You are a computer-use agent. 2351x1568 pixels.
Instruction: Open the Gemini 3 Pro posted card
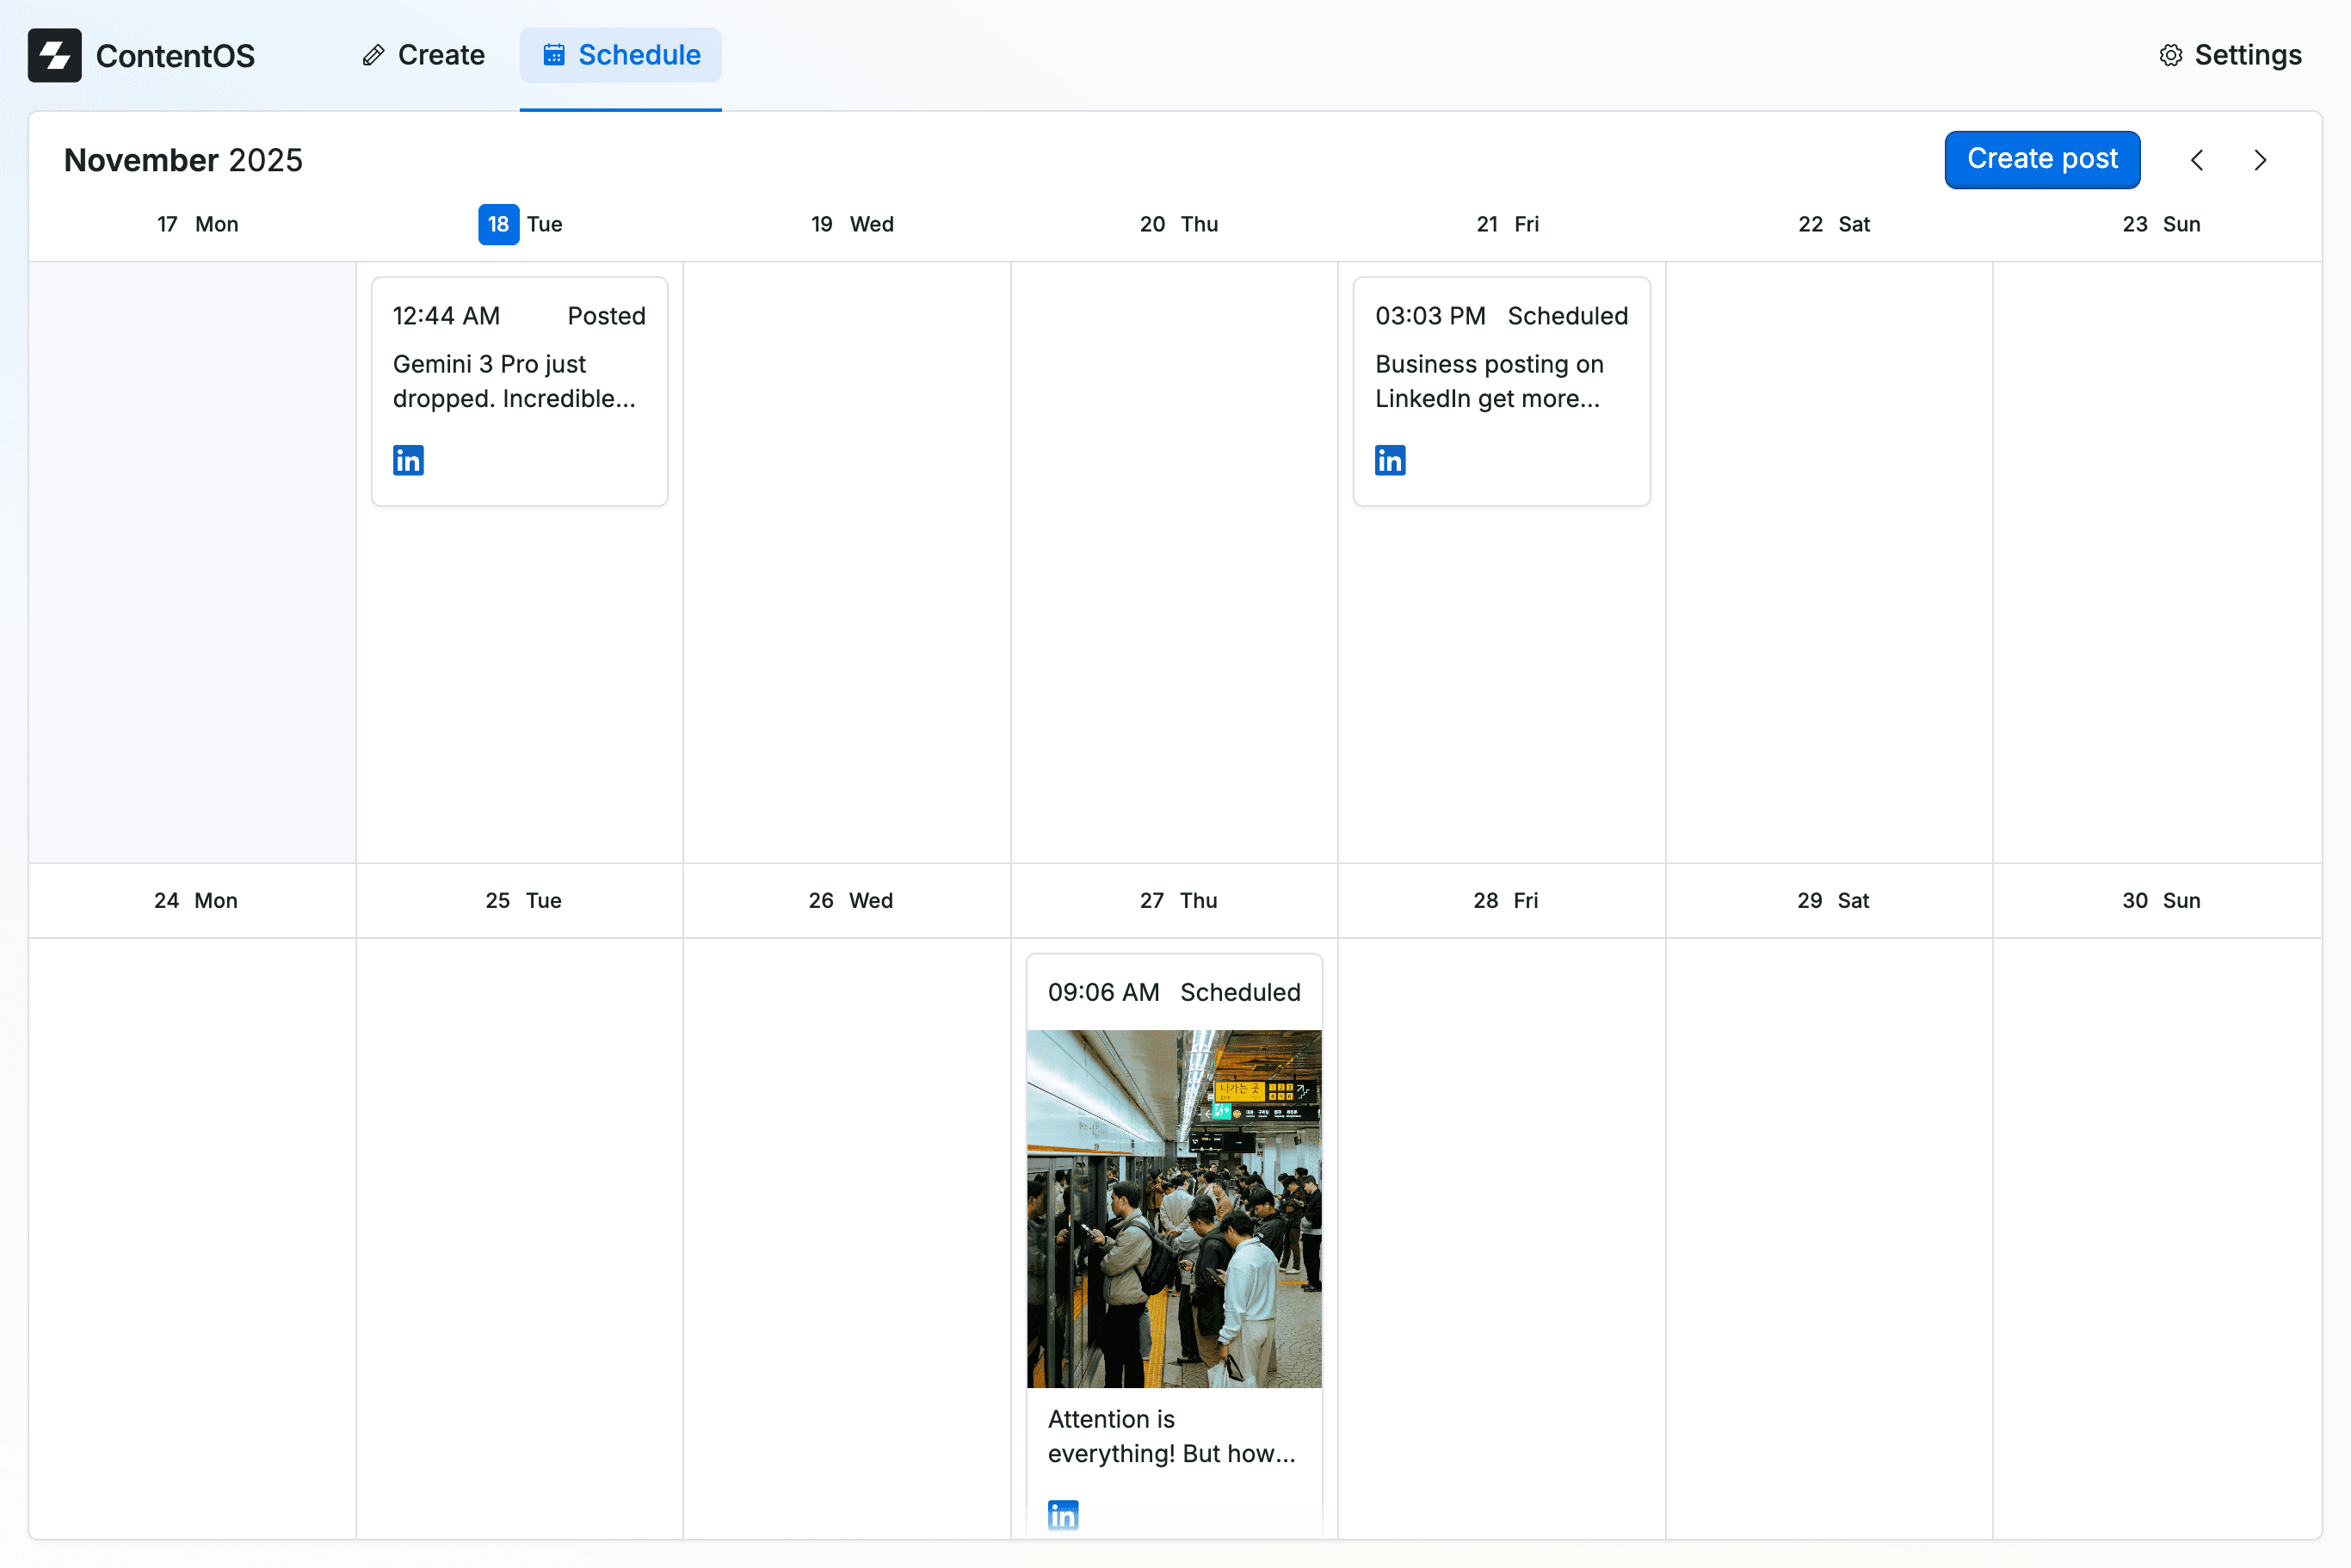point(519,390)
